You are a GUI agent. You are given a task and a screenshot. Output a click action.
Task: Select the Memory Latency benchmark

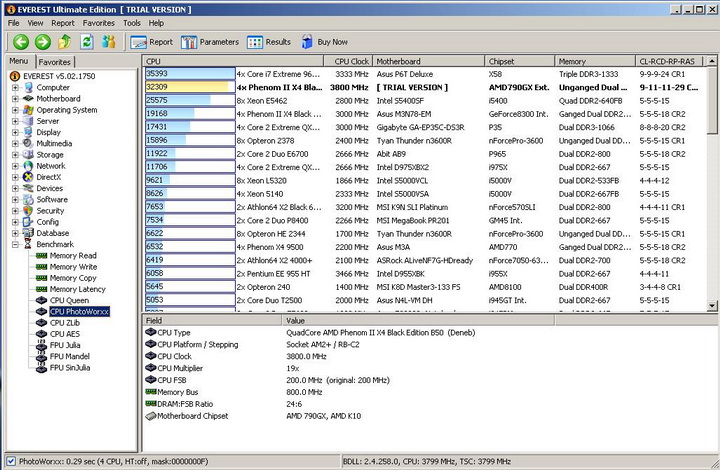tap(77, 289)
